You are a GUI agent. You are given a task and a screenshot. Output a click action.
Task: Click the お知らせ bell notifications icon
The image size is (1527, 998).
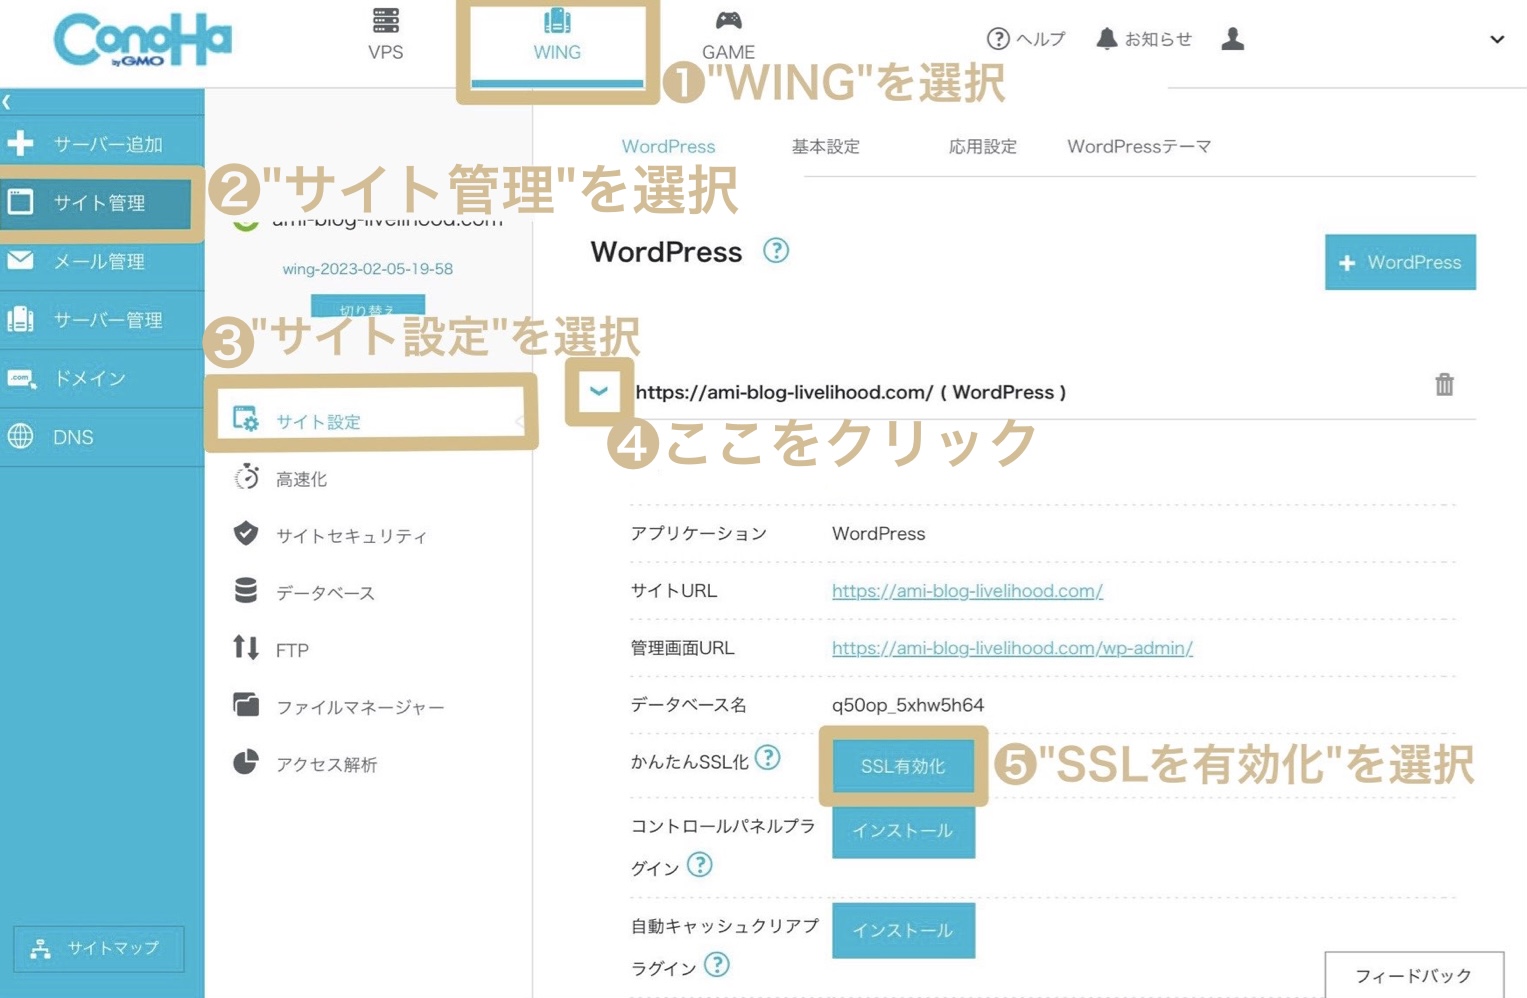click(x=1106, y=39)
